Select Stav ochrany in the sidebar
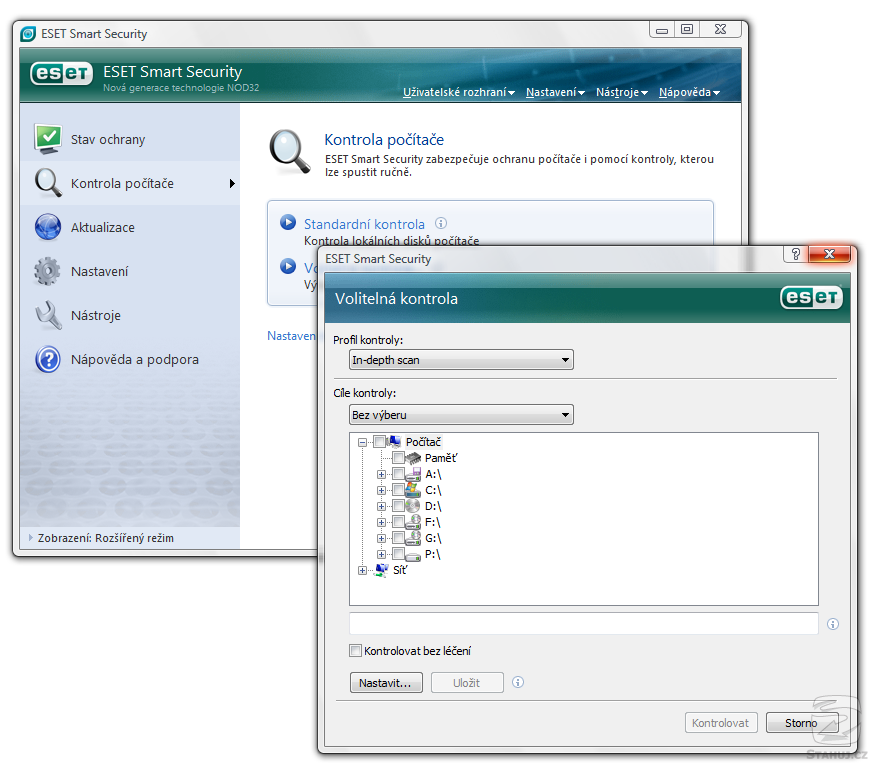 (130, 139)
